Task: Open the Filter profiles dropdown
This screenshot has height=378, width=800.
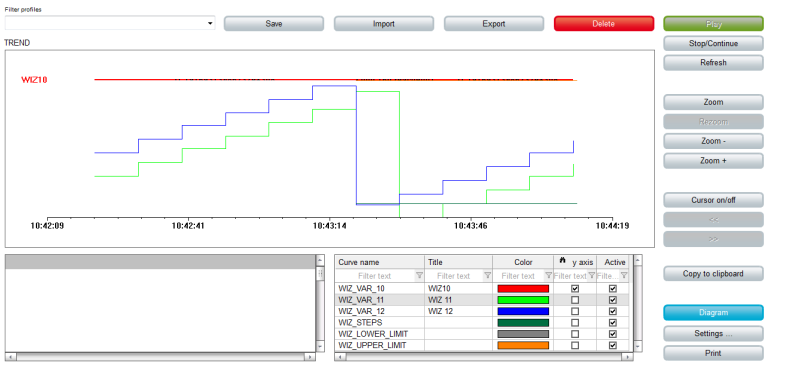Action: click(110, 23)
